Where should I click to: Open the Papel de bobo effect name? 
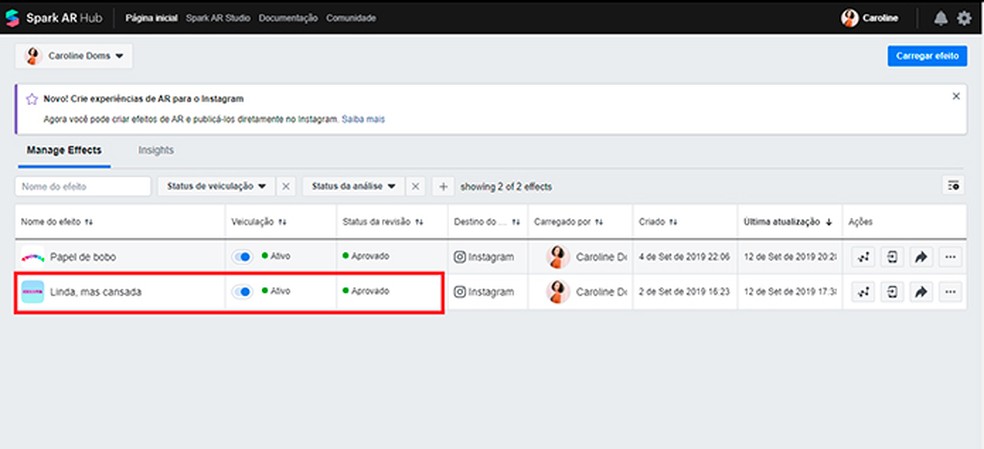(83, 257)
